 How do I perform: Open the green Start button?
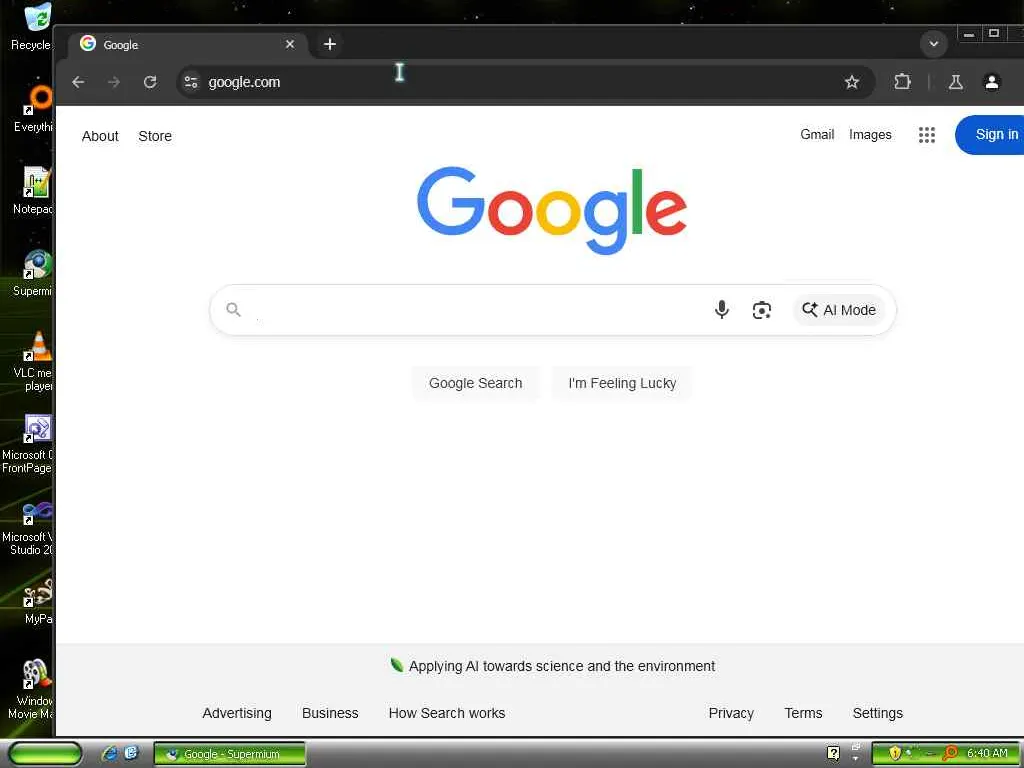coord(45,754)
